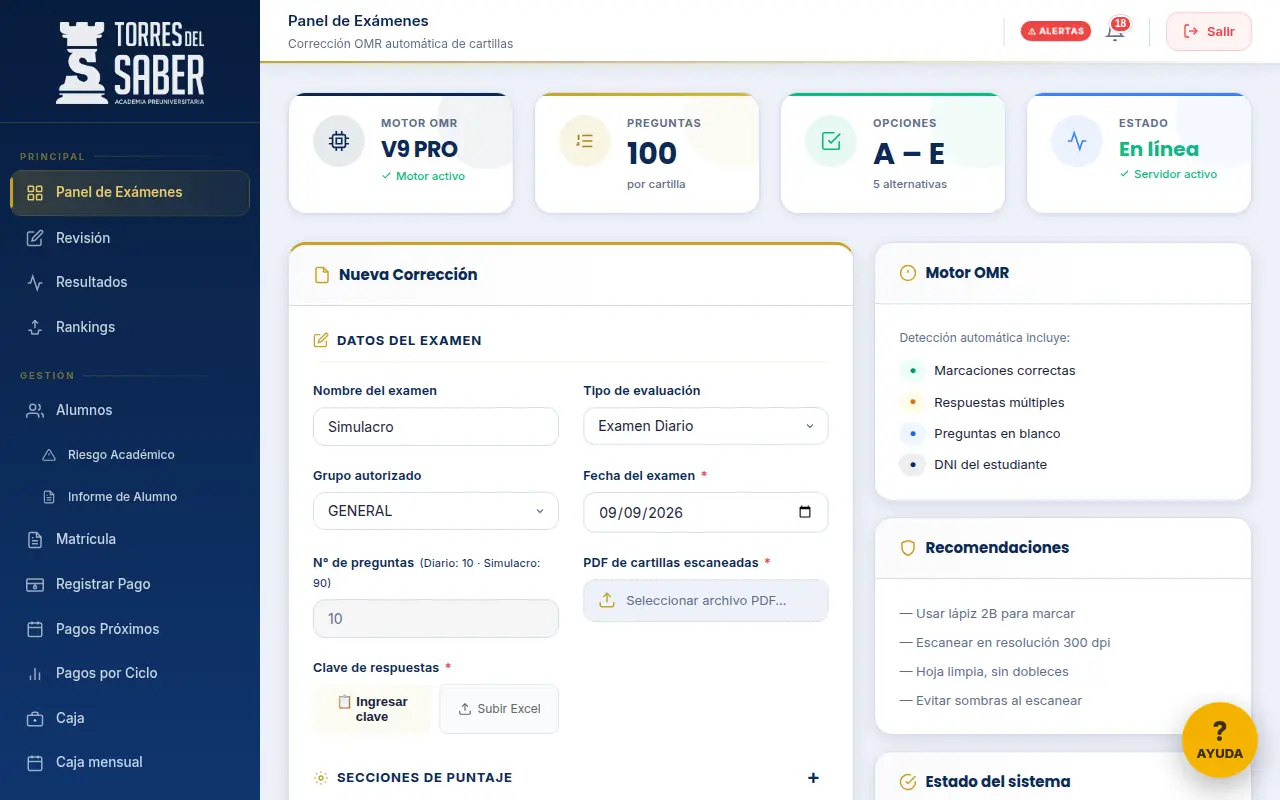Click the Alumnos people icon in sidebar
1280x800 pixels.
click(35, 410)
